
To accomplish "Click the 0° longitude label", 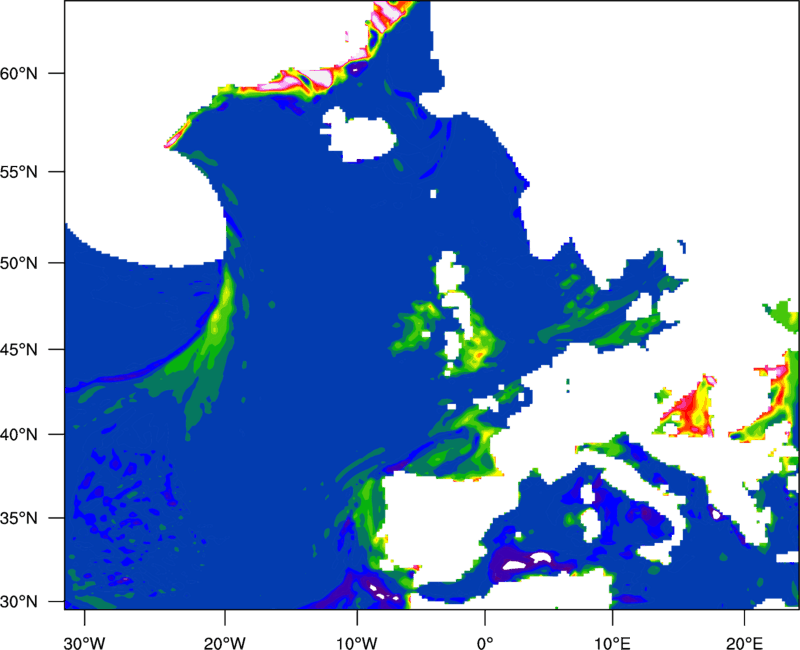I will (485, 643).
